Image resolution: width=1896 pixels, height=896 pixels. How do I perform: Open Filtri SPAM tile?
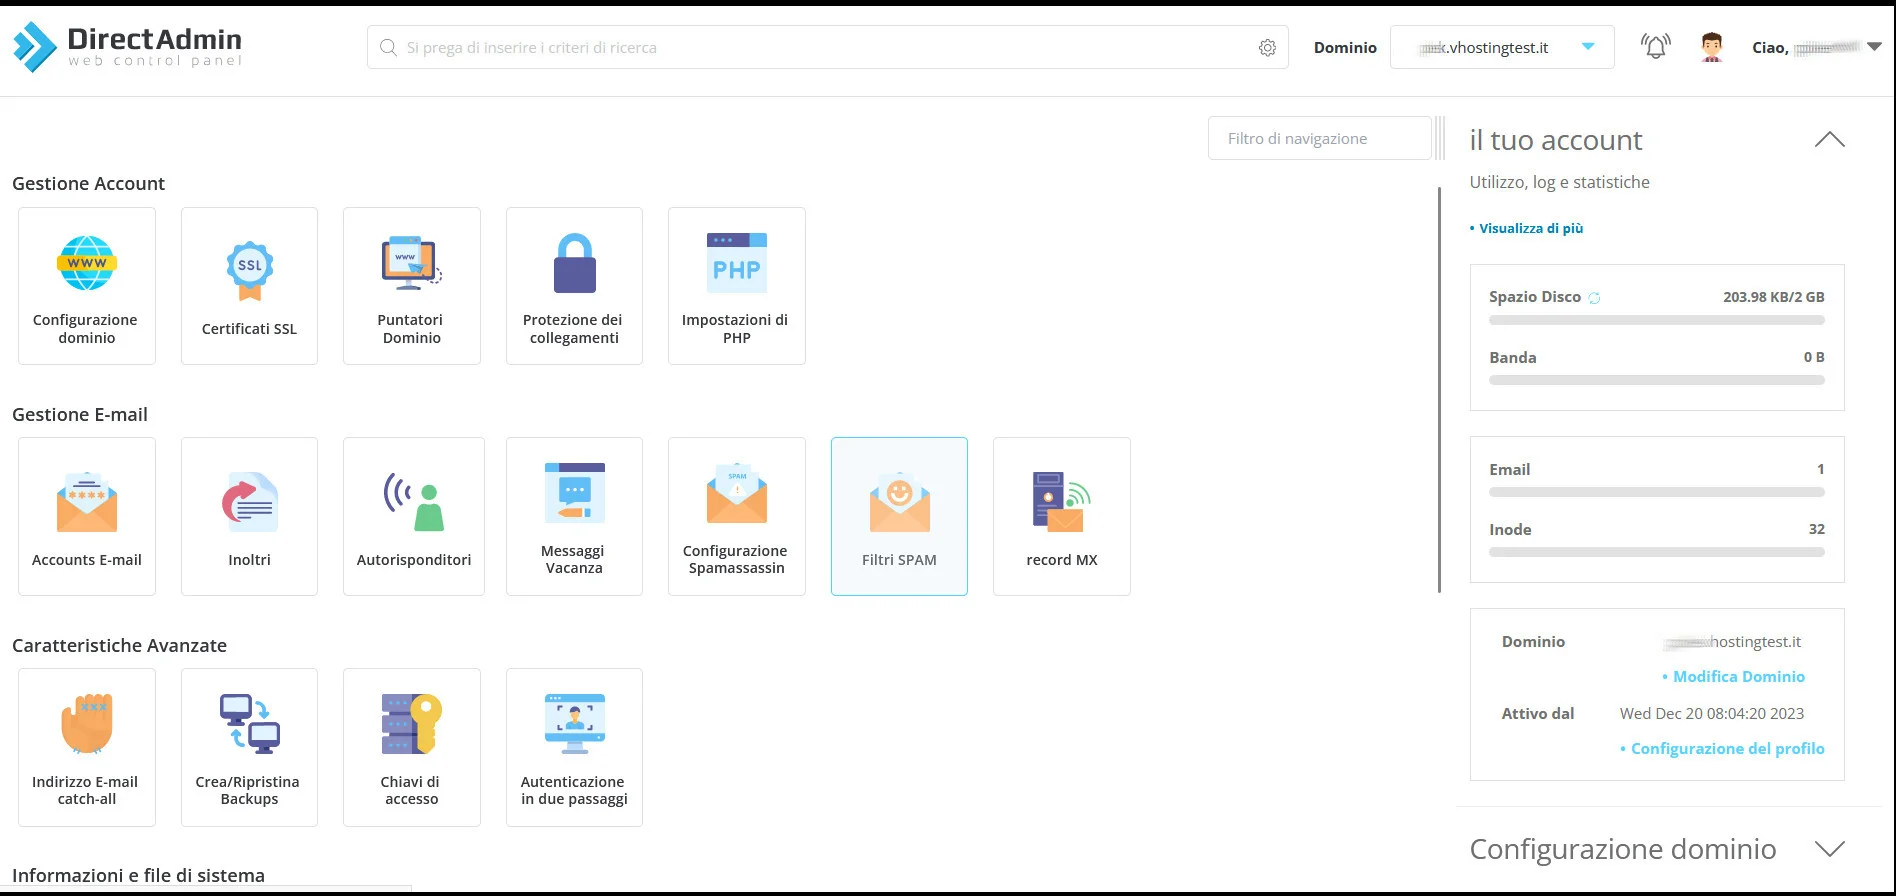pos(899,516)
